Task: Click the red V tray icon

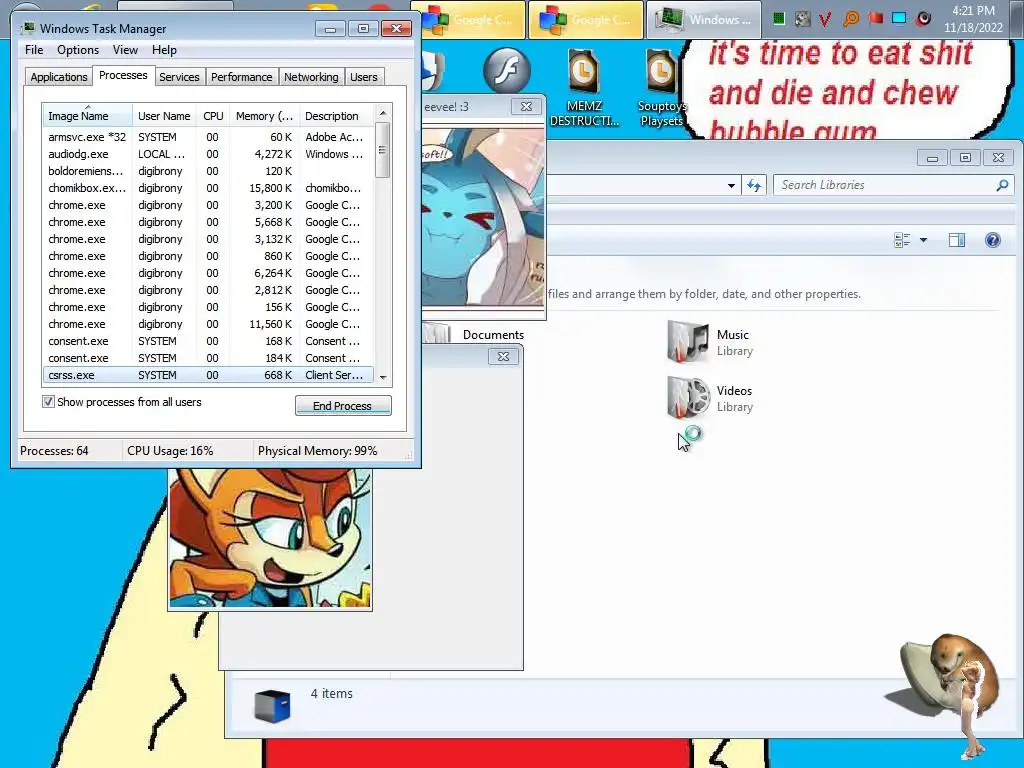Action: point(825,19)
